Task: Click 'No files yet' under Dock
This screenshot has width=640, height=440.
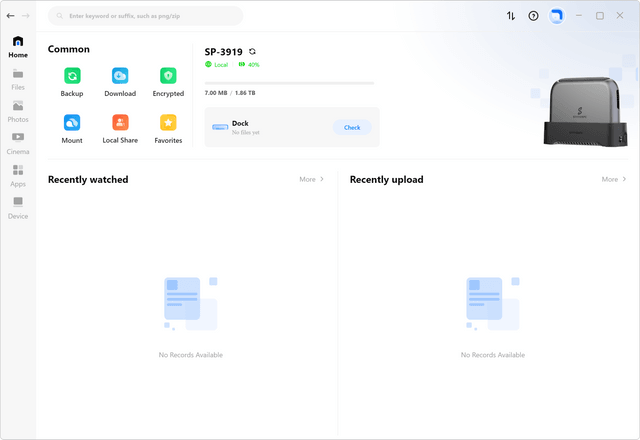Action: 246,133
